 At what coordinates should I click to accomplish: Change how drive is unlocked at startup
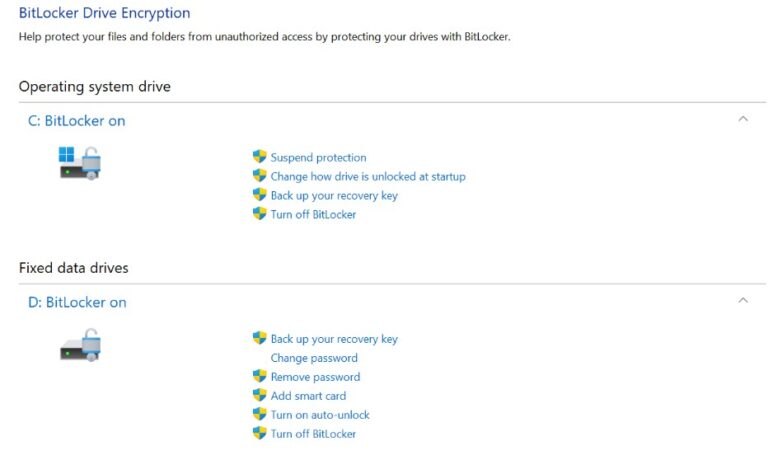368,177
